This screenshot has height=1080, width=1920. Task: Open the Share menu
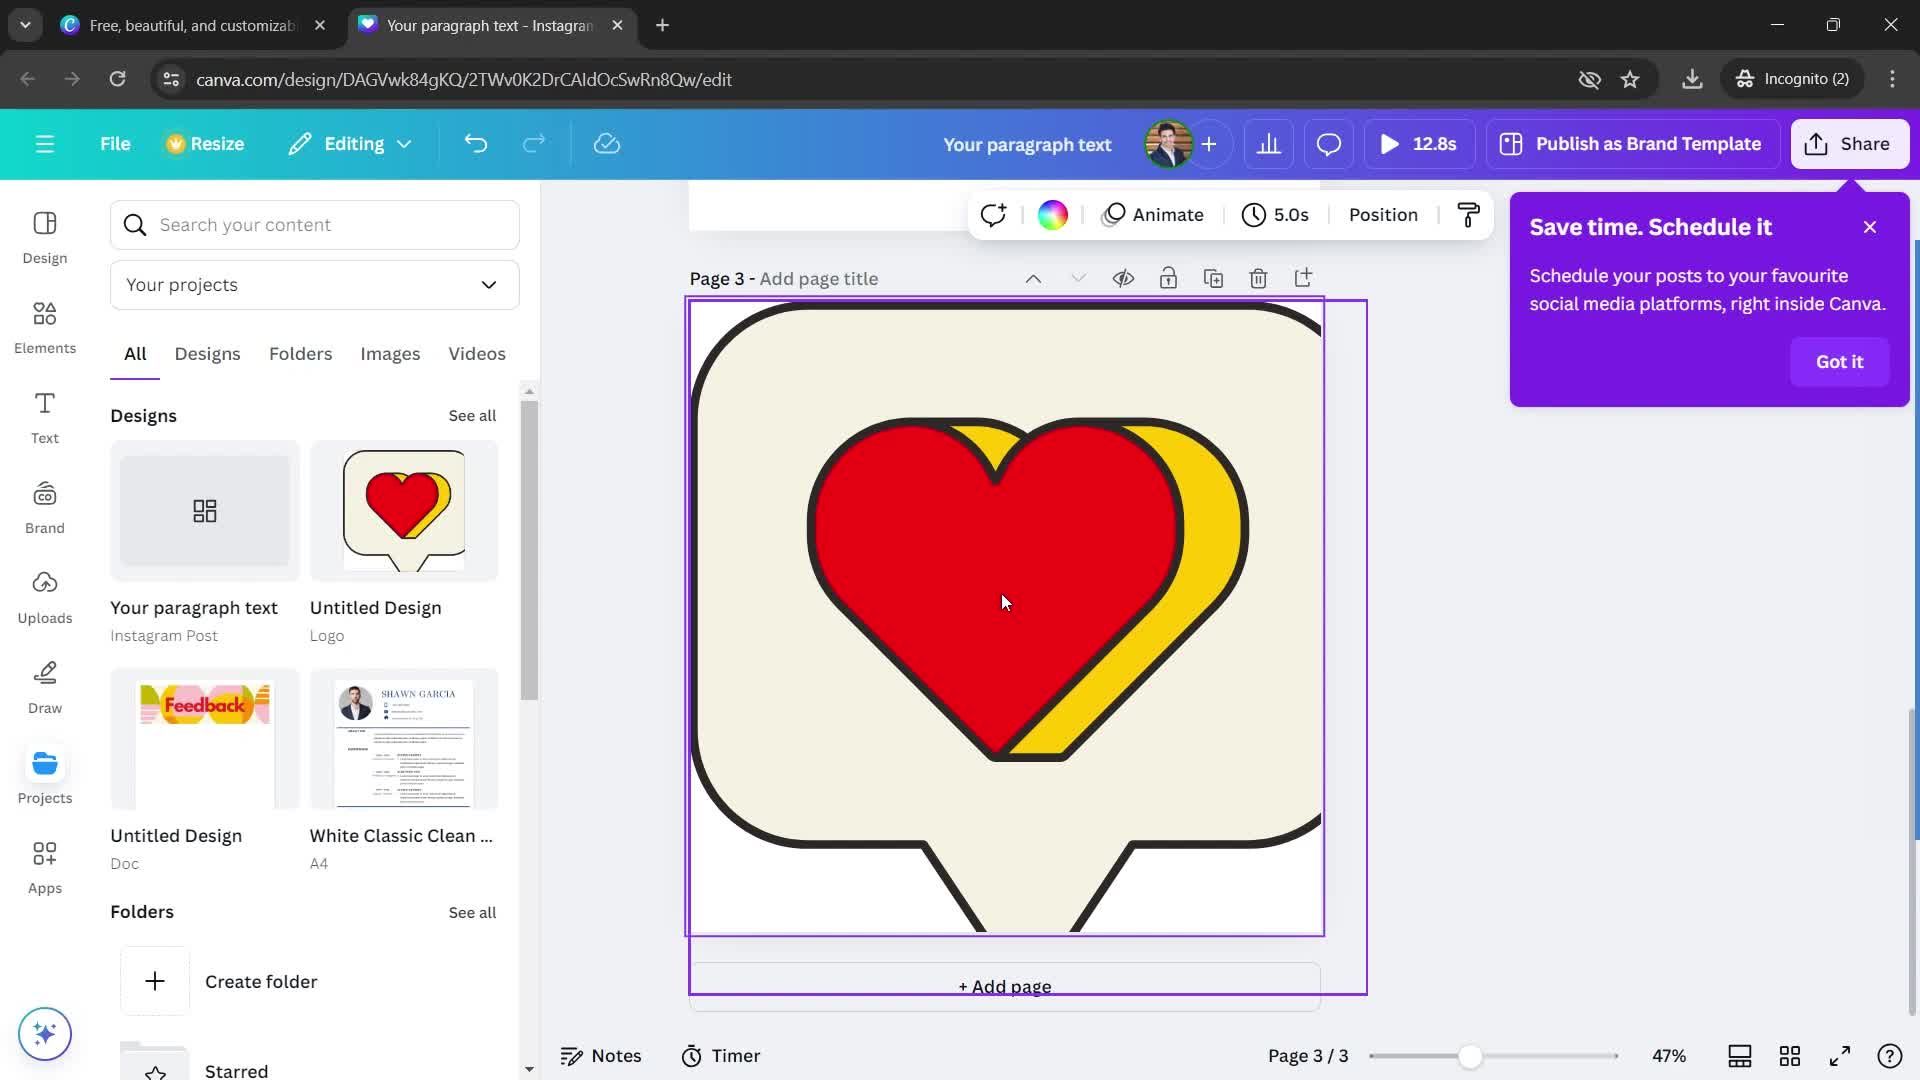(x=1849, y=144)
